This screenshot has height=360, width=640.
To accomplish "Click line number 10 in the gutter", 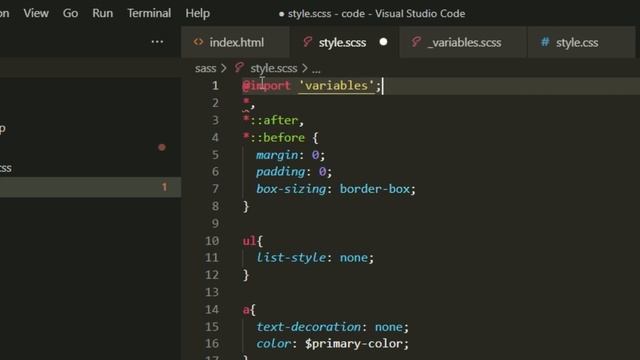I will point(212,241).
